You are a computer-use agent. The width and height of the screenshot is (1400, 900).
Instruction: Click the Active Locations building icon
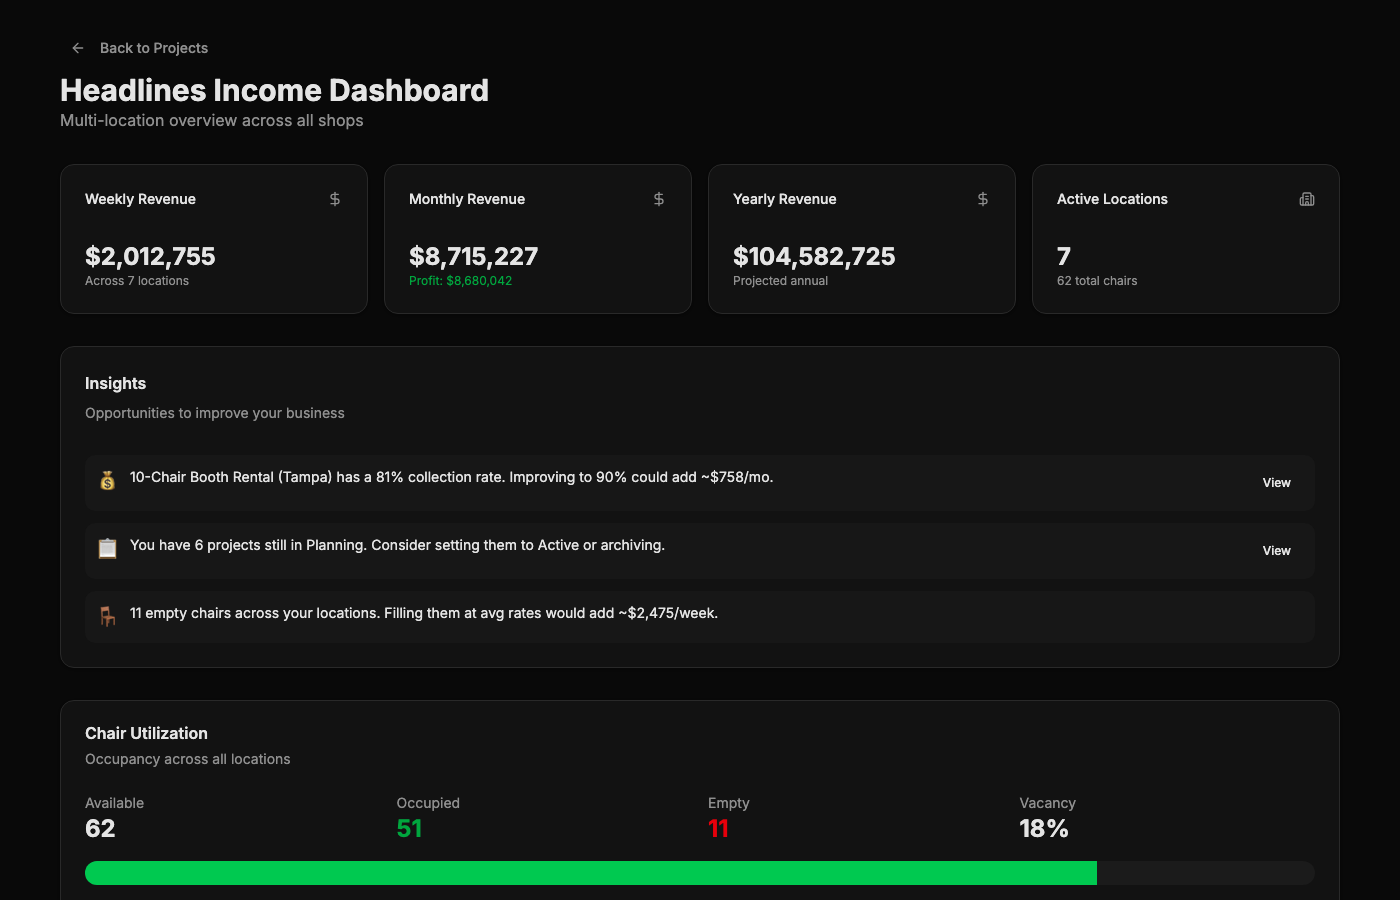(x=1307, y=199)
